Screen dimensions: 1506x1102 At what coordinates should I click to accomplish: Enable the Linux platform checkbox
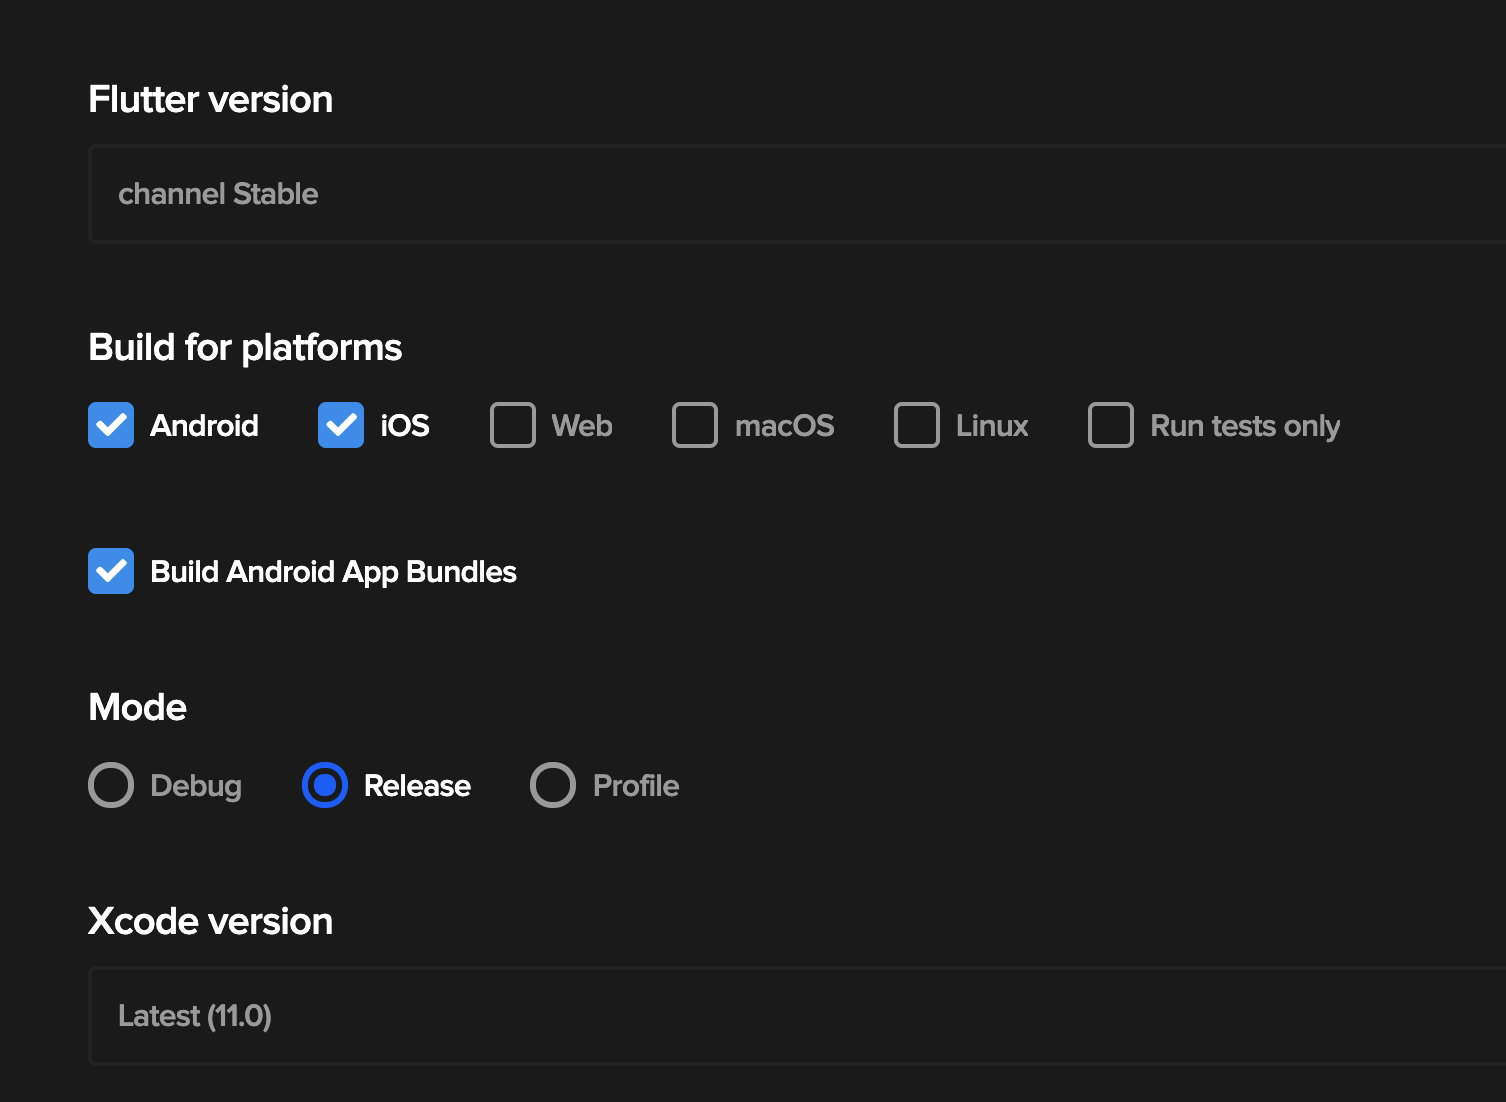(917, 425)
